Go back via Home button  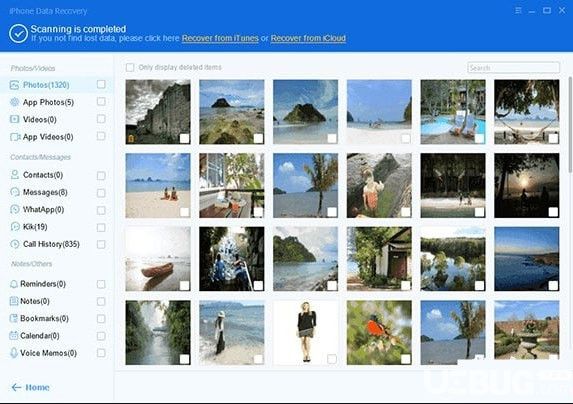click(31, 387)
